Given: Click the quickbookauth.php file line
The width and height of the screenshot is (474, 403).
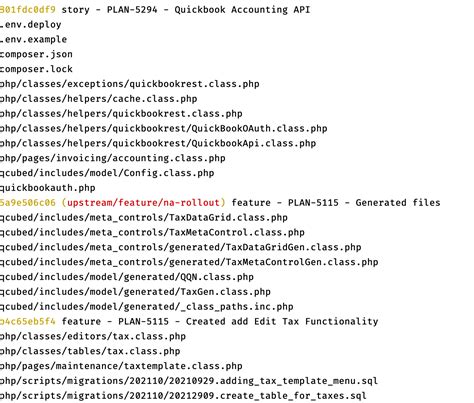Looking at the screenshot, I should (x=48, y=188).
